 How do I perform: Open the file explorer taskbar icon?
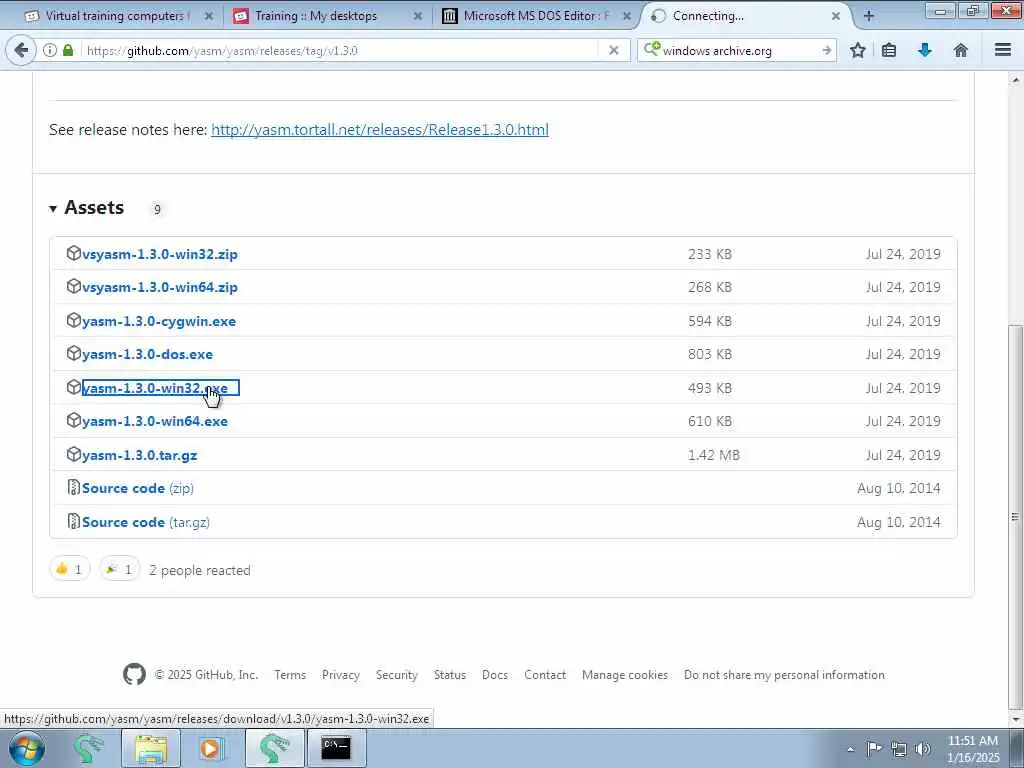tap(151, 748)
